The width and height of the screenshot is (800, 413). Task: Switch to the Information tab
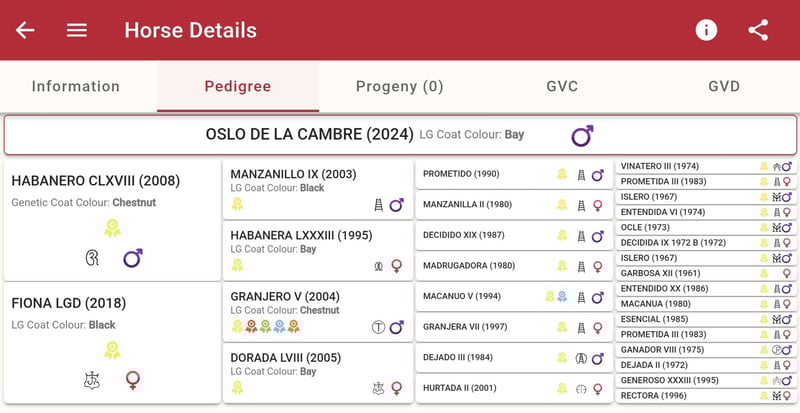point(76,86)
